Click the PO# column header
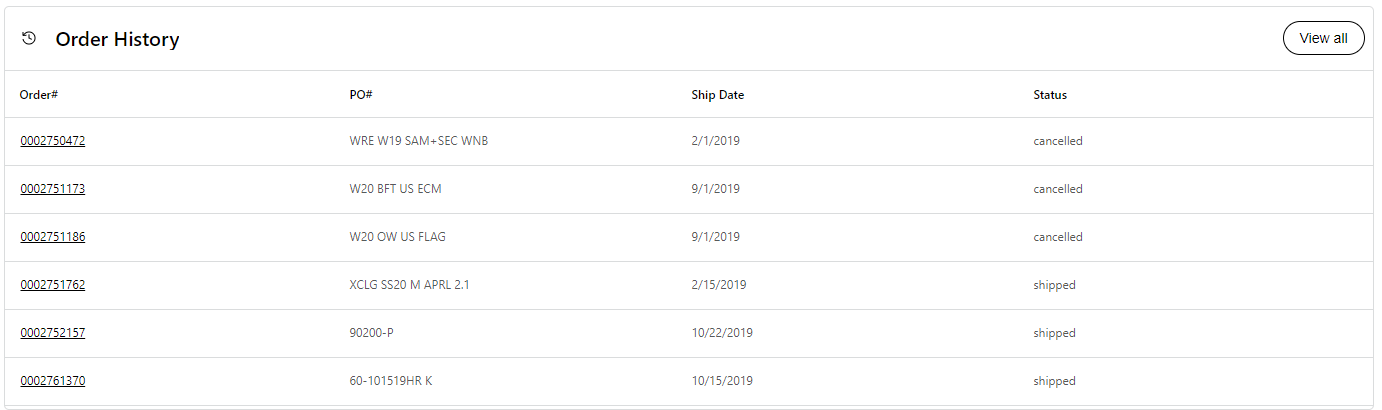Viewport: 1382px width, 410px height. click(361, 95)
